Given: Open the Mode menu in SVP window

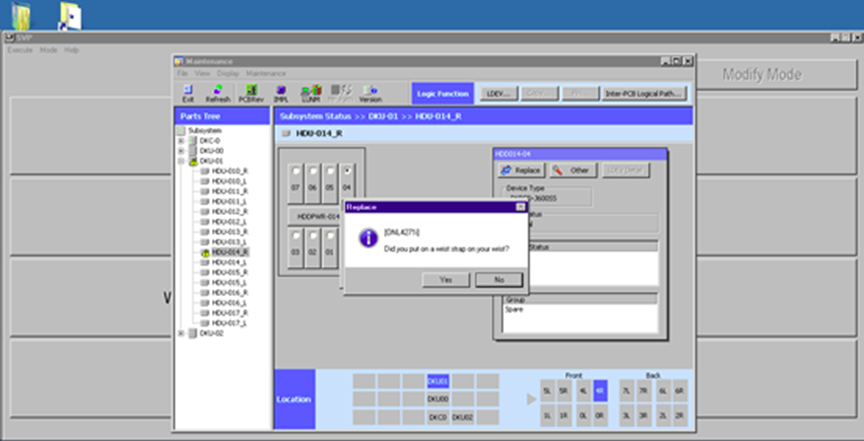Looking at the screenshot, I should tap(48, 50).
